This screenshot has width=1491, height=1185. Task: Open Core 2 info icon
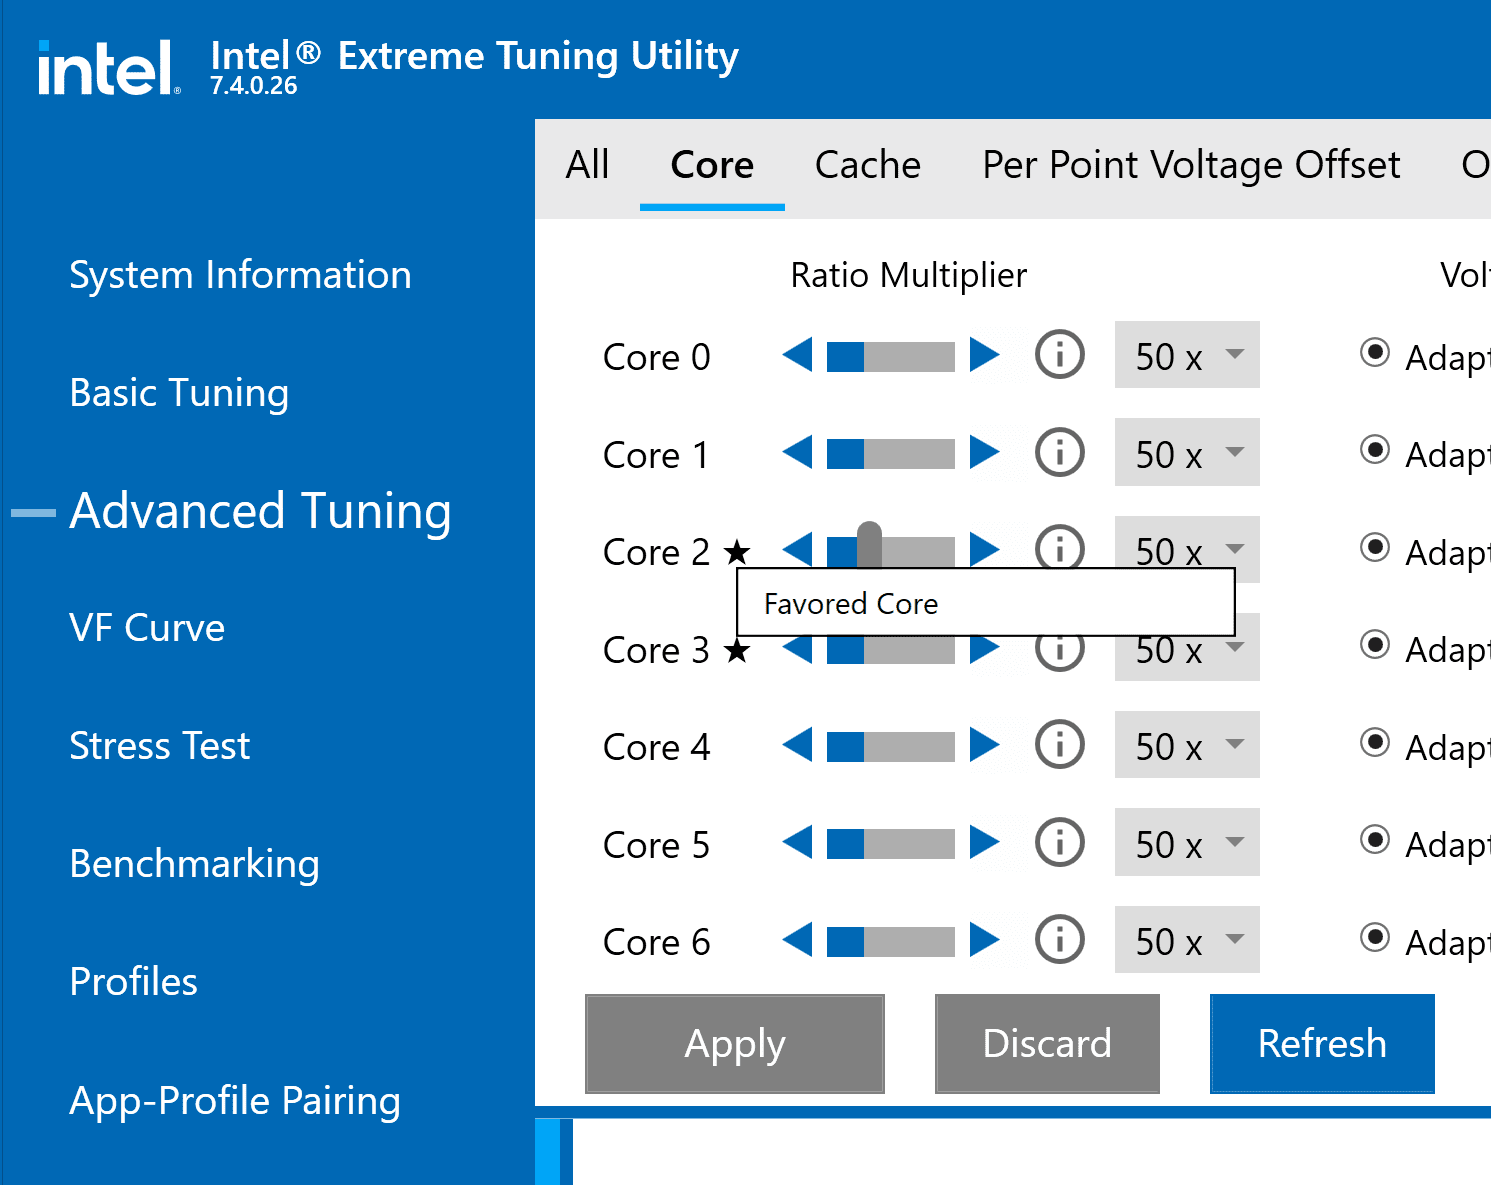click(x=1060, y=547)
